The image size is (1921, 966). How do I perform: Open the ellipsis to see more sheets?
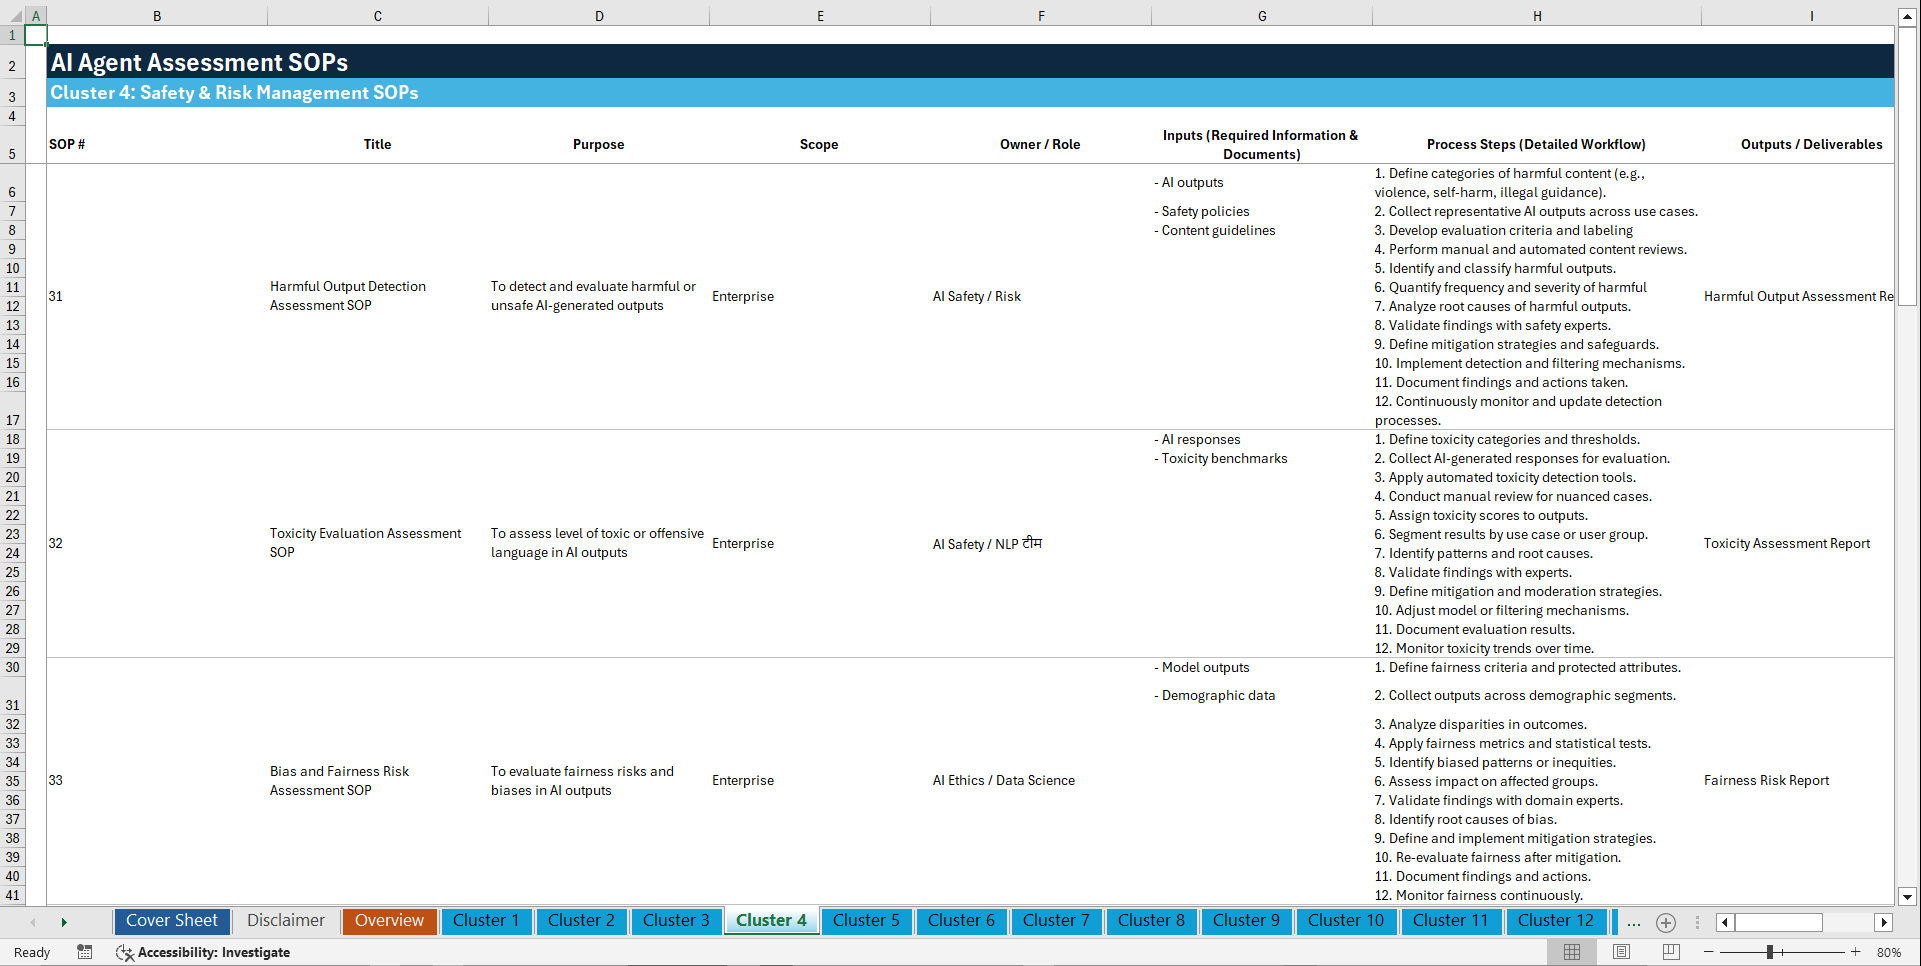(1633, 922)
